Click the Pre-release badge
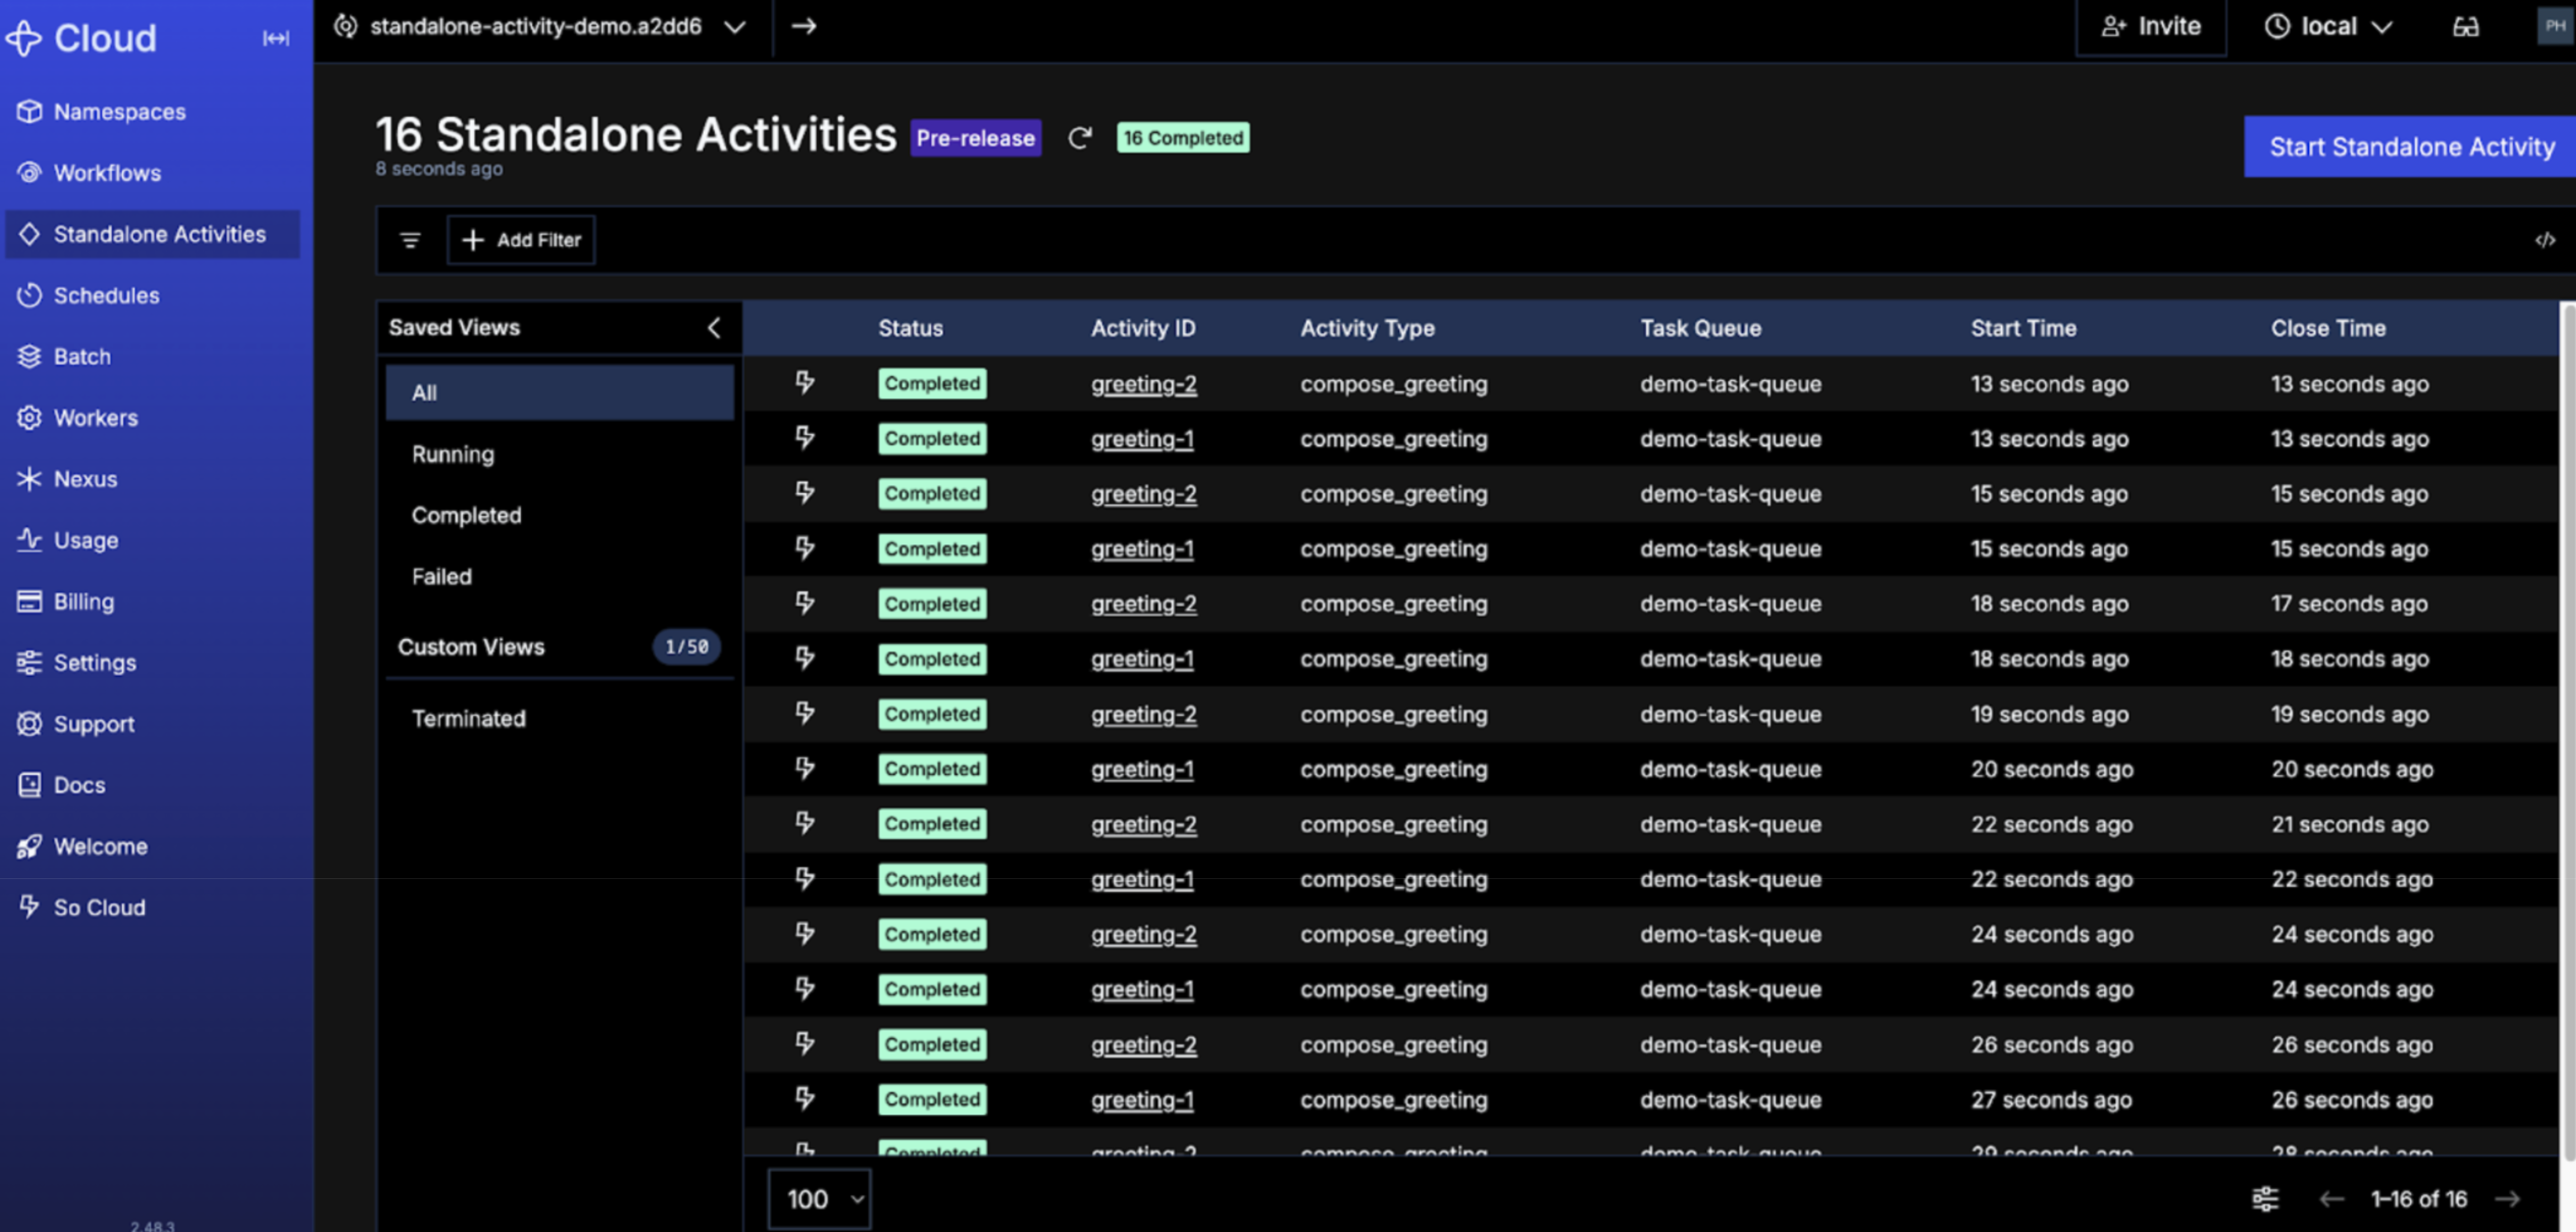Image resolution: width=2576 pixels, height=1232 pixels. 975,138
